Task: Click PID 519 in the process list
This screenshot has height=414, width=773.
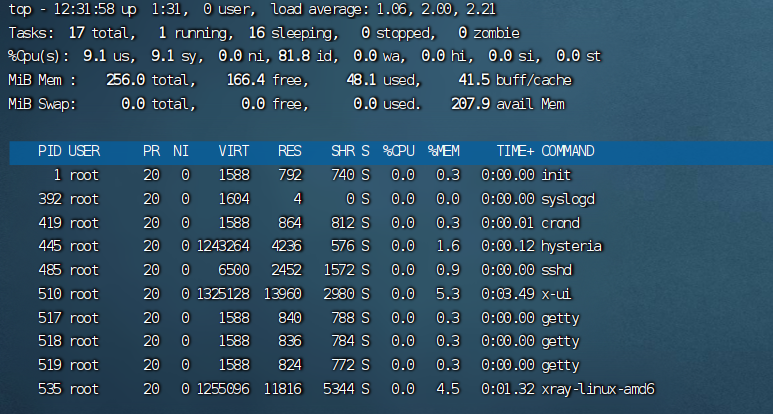Action: point(49,364)
